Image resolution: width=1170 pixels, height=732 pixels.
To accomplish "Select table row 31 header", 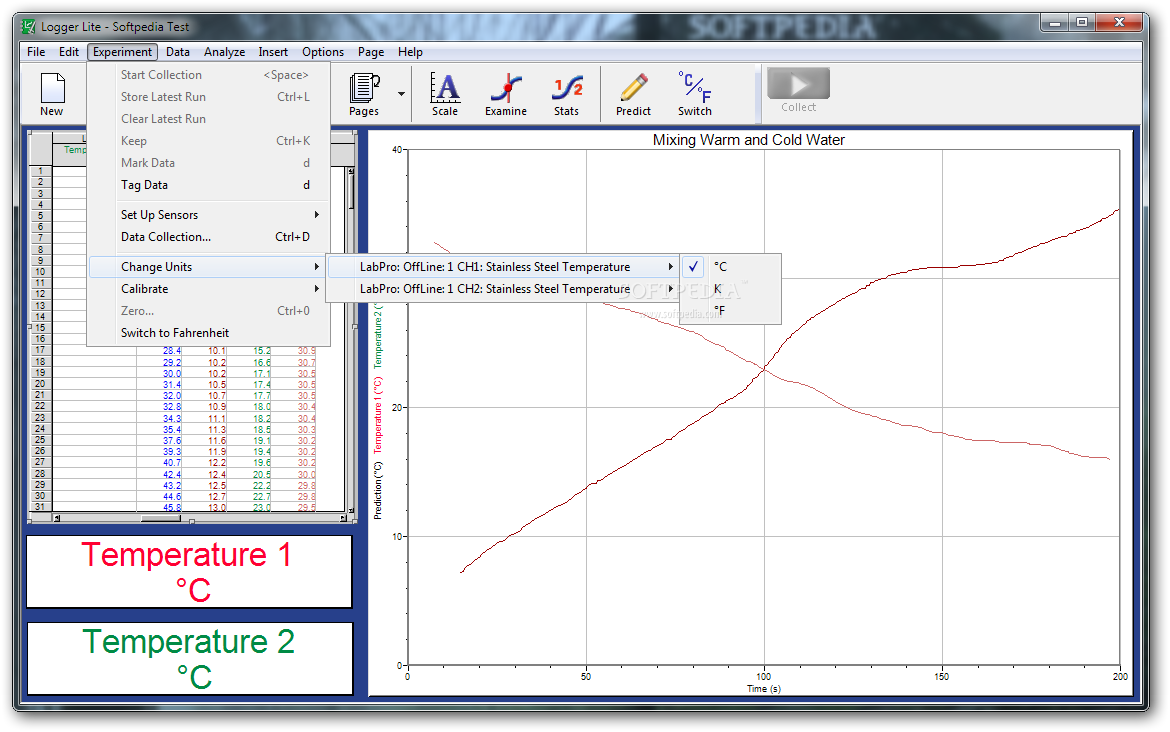I will [40, 507].
